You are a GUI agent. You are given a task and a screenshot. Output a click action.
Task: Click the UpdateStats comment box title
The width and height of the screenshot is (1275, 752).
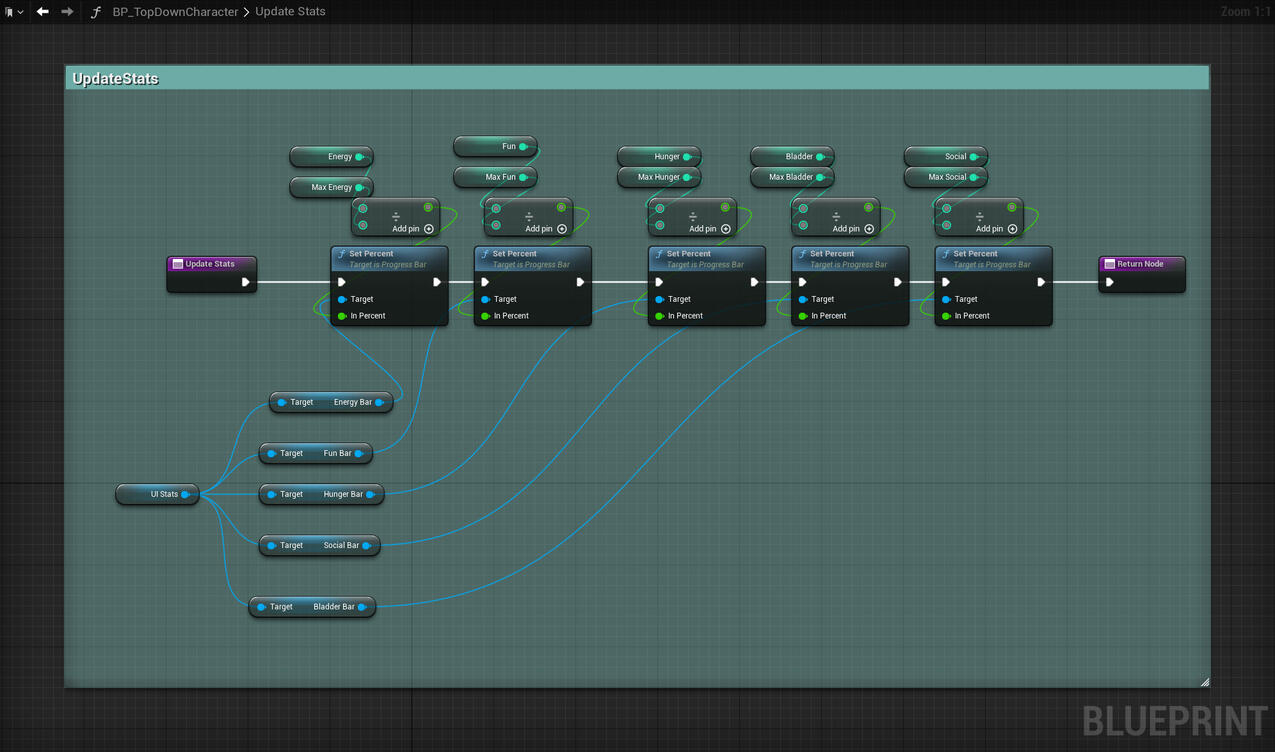tap(115, 79)
